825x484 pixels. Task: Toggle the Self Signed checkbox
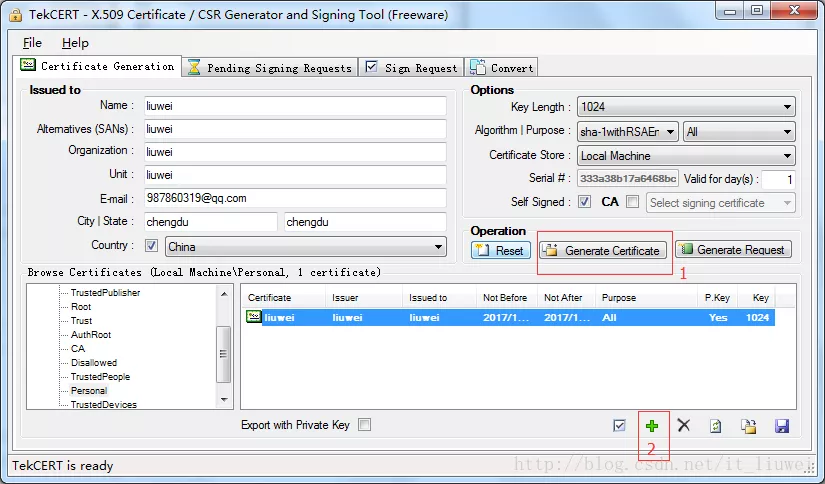[585, 203]
